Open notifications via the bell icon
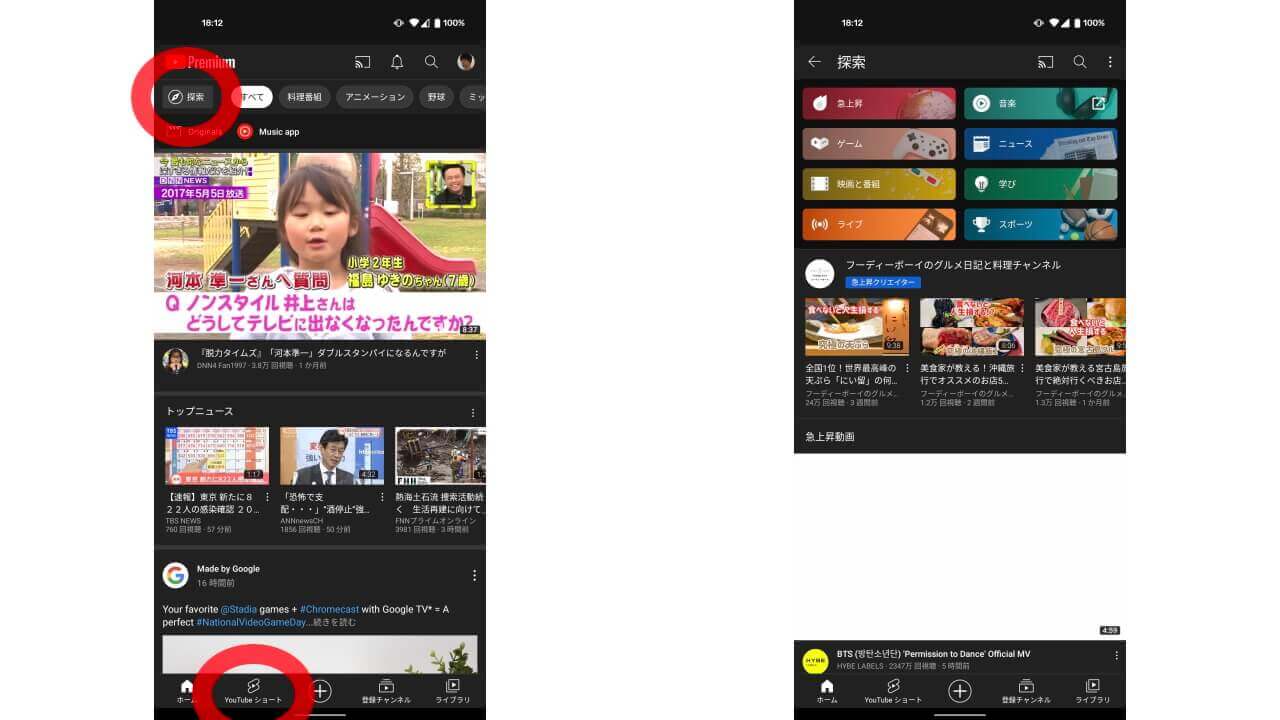This screenshot has height=720, width=1280. (396, 61)
